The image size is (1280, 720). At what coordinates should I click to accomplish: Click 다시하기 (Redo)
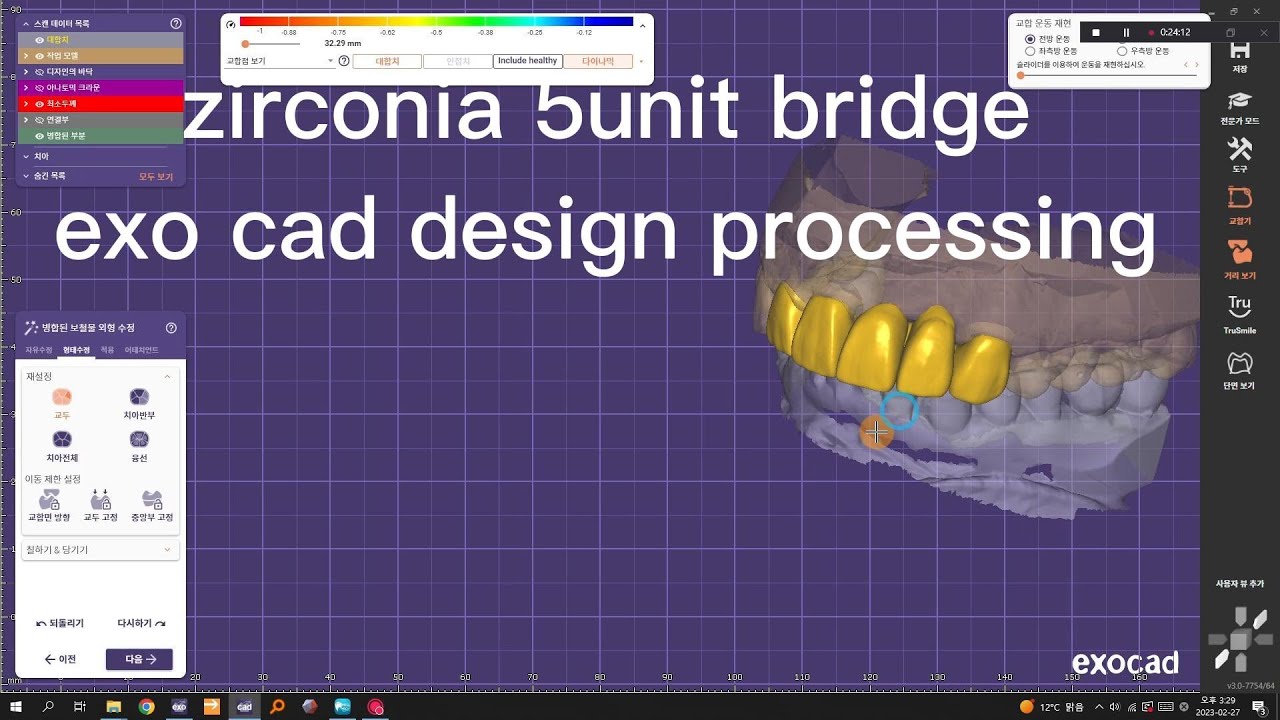(x=141, y=623)
